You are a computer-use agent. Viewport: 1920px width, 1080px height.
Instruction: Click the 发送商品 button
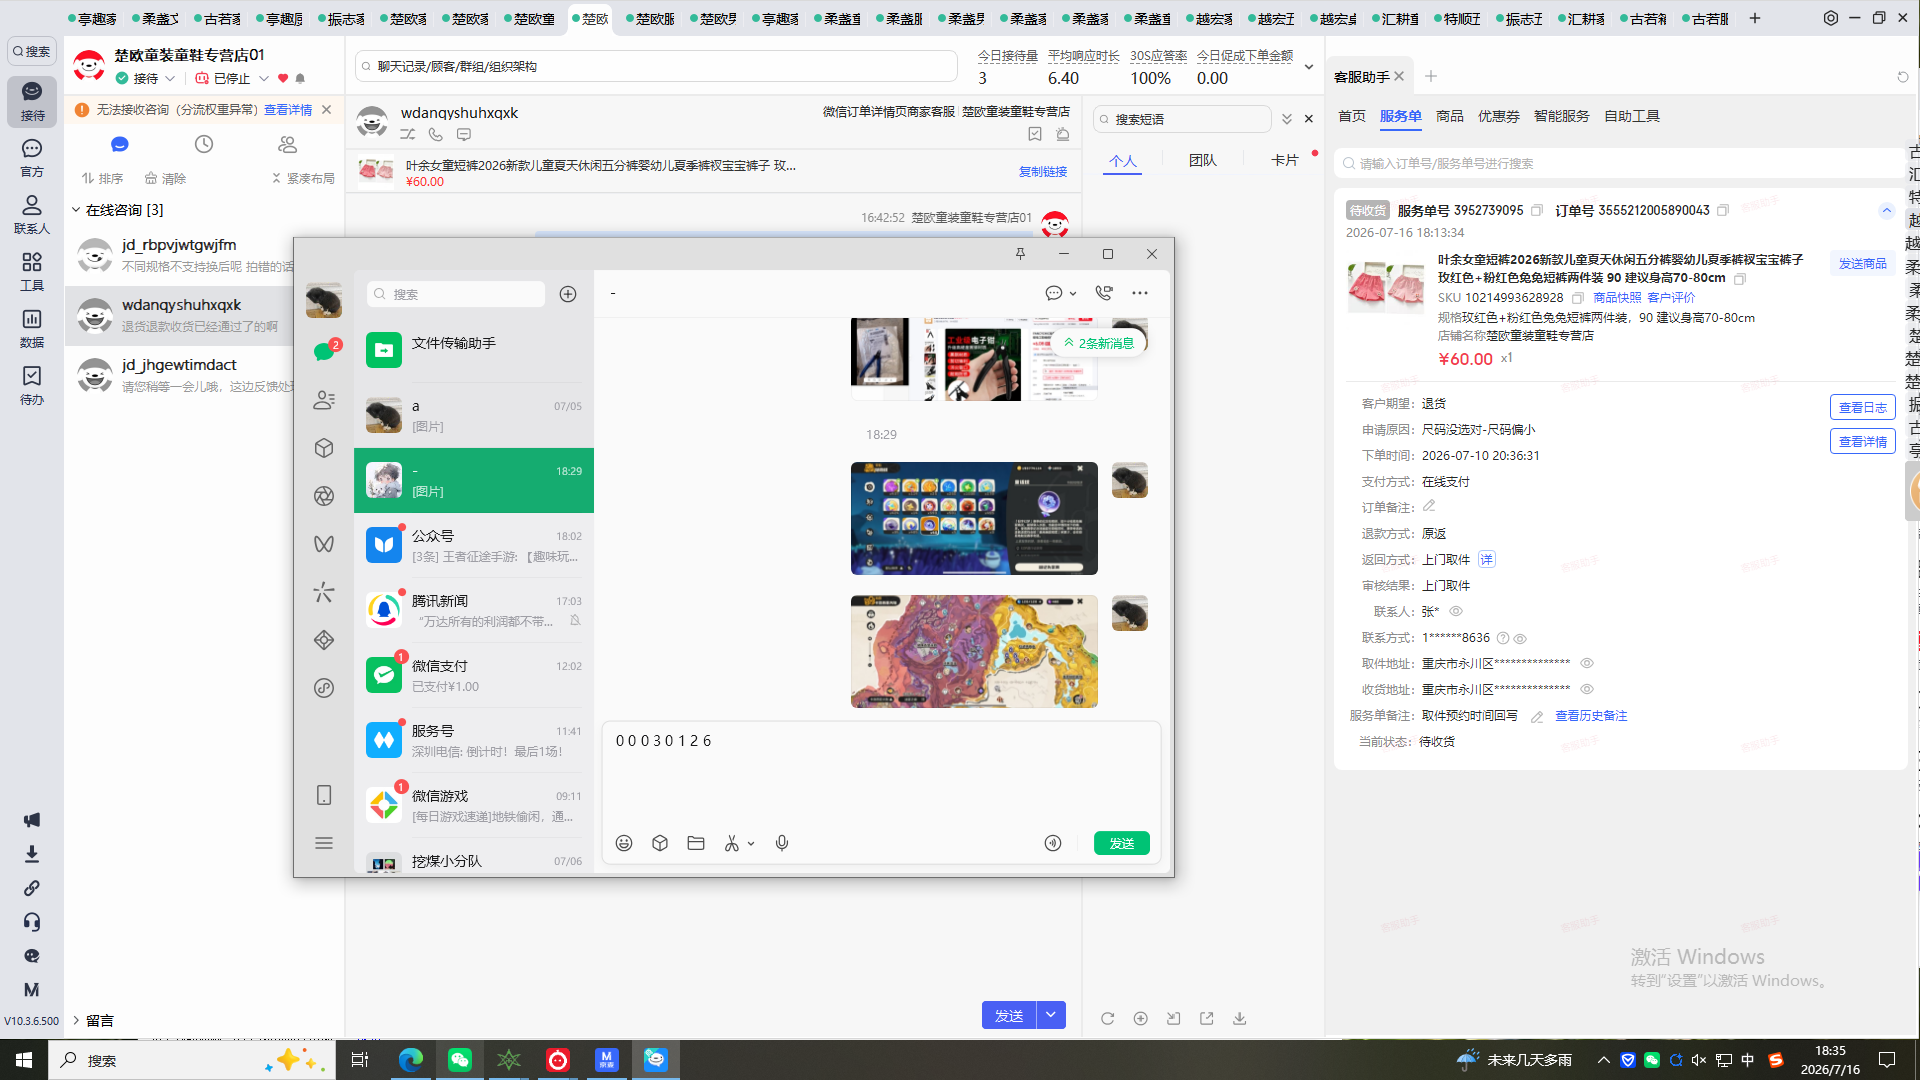[x=1863, y=263]
